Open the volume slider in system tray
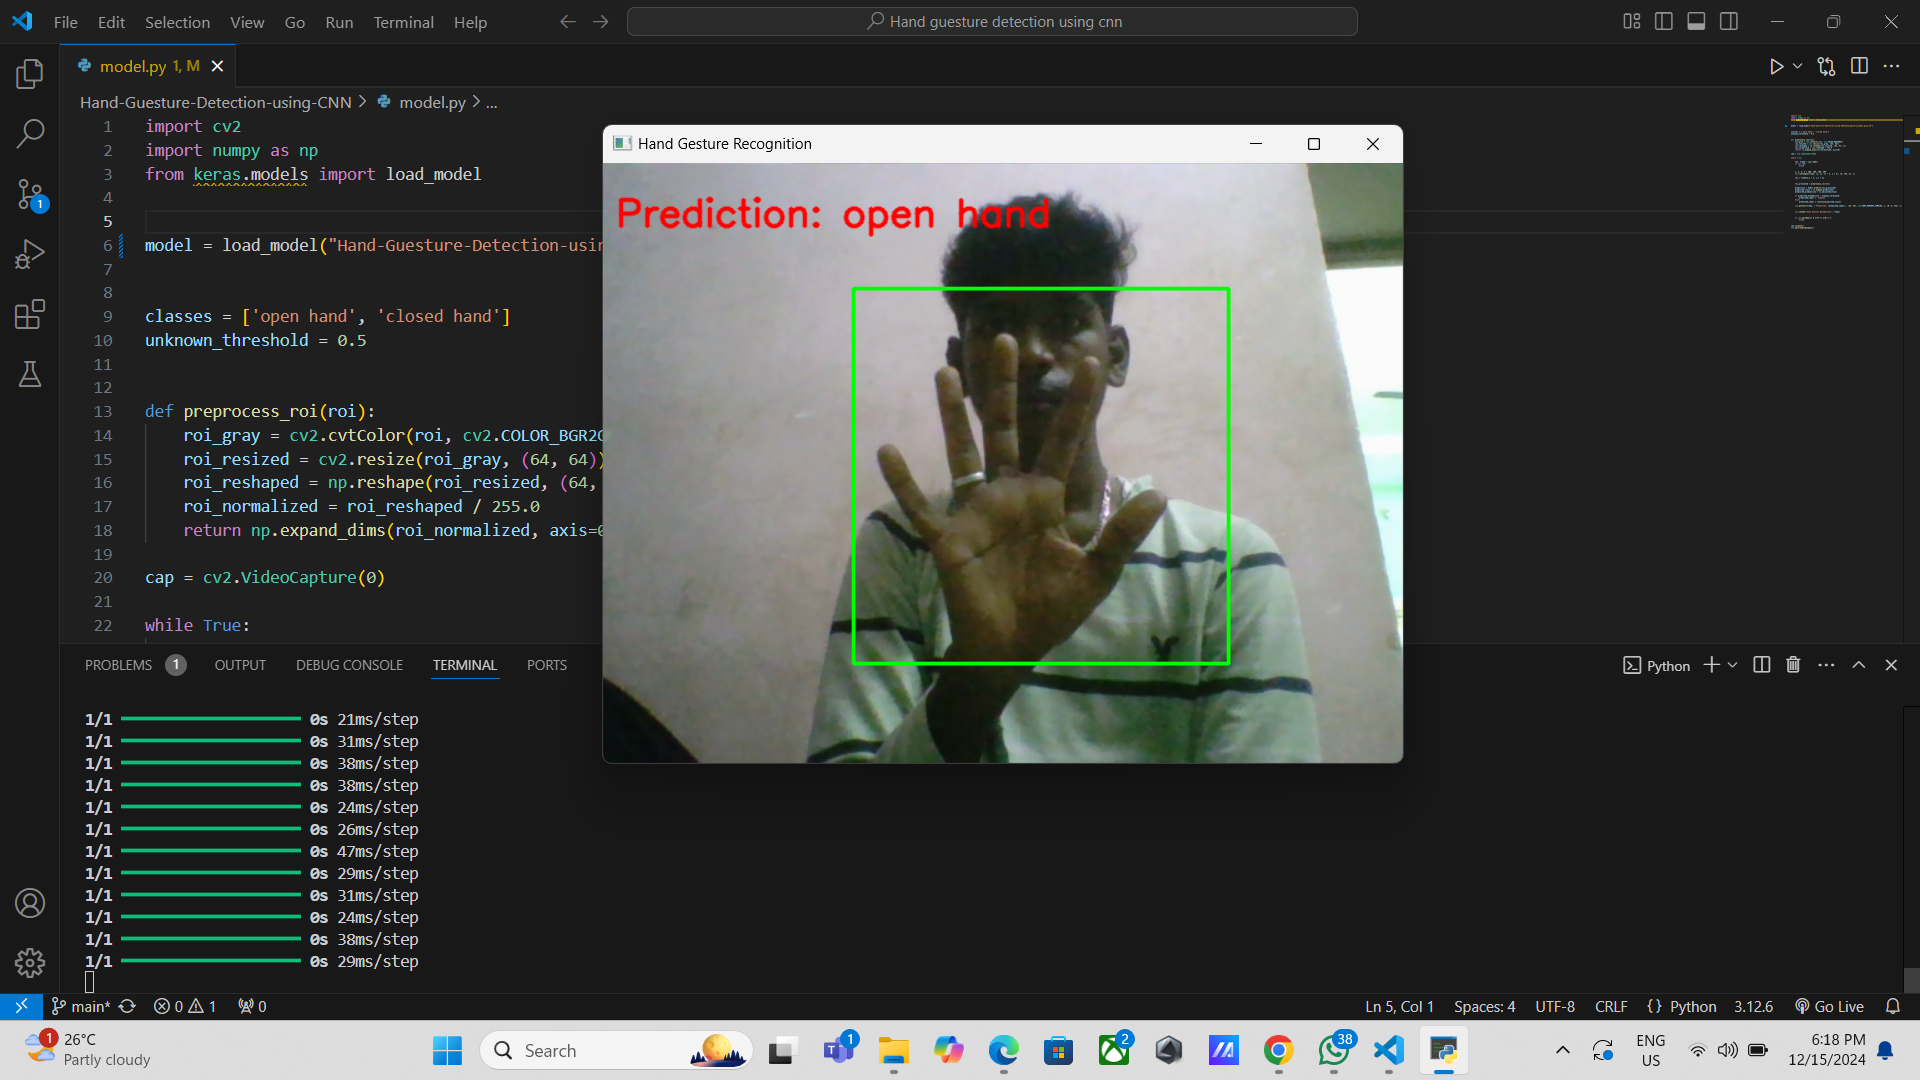 (x=1729, y=1050)
